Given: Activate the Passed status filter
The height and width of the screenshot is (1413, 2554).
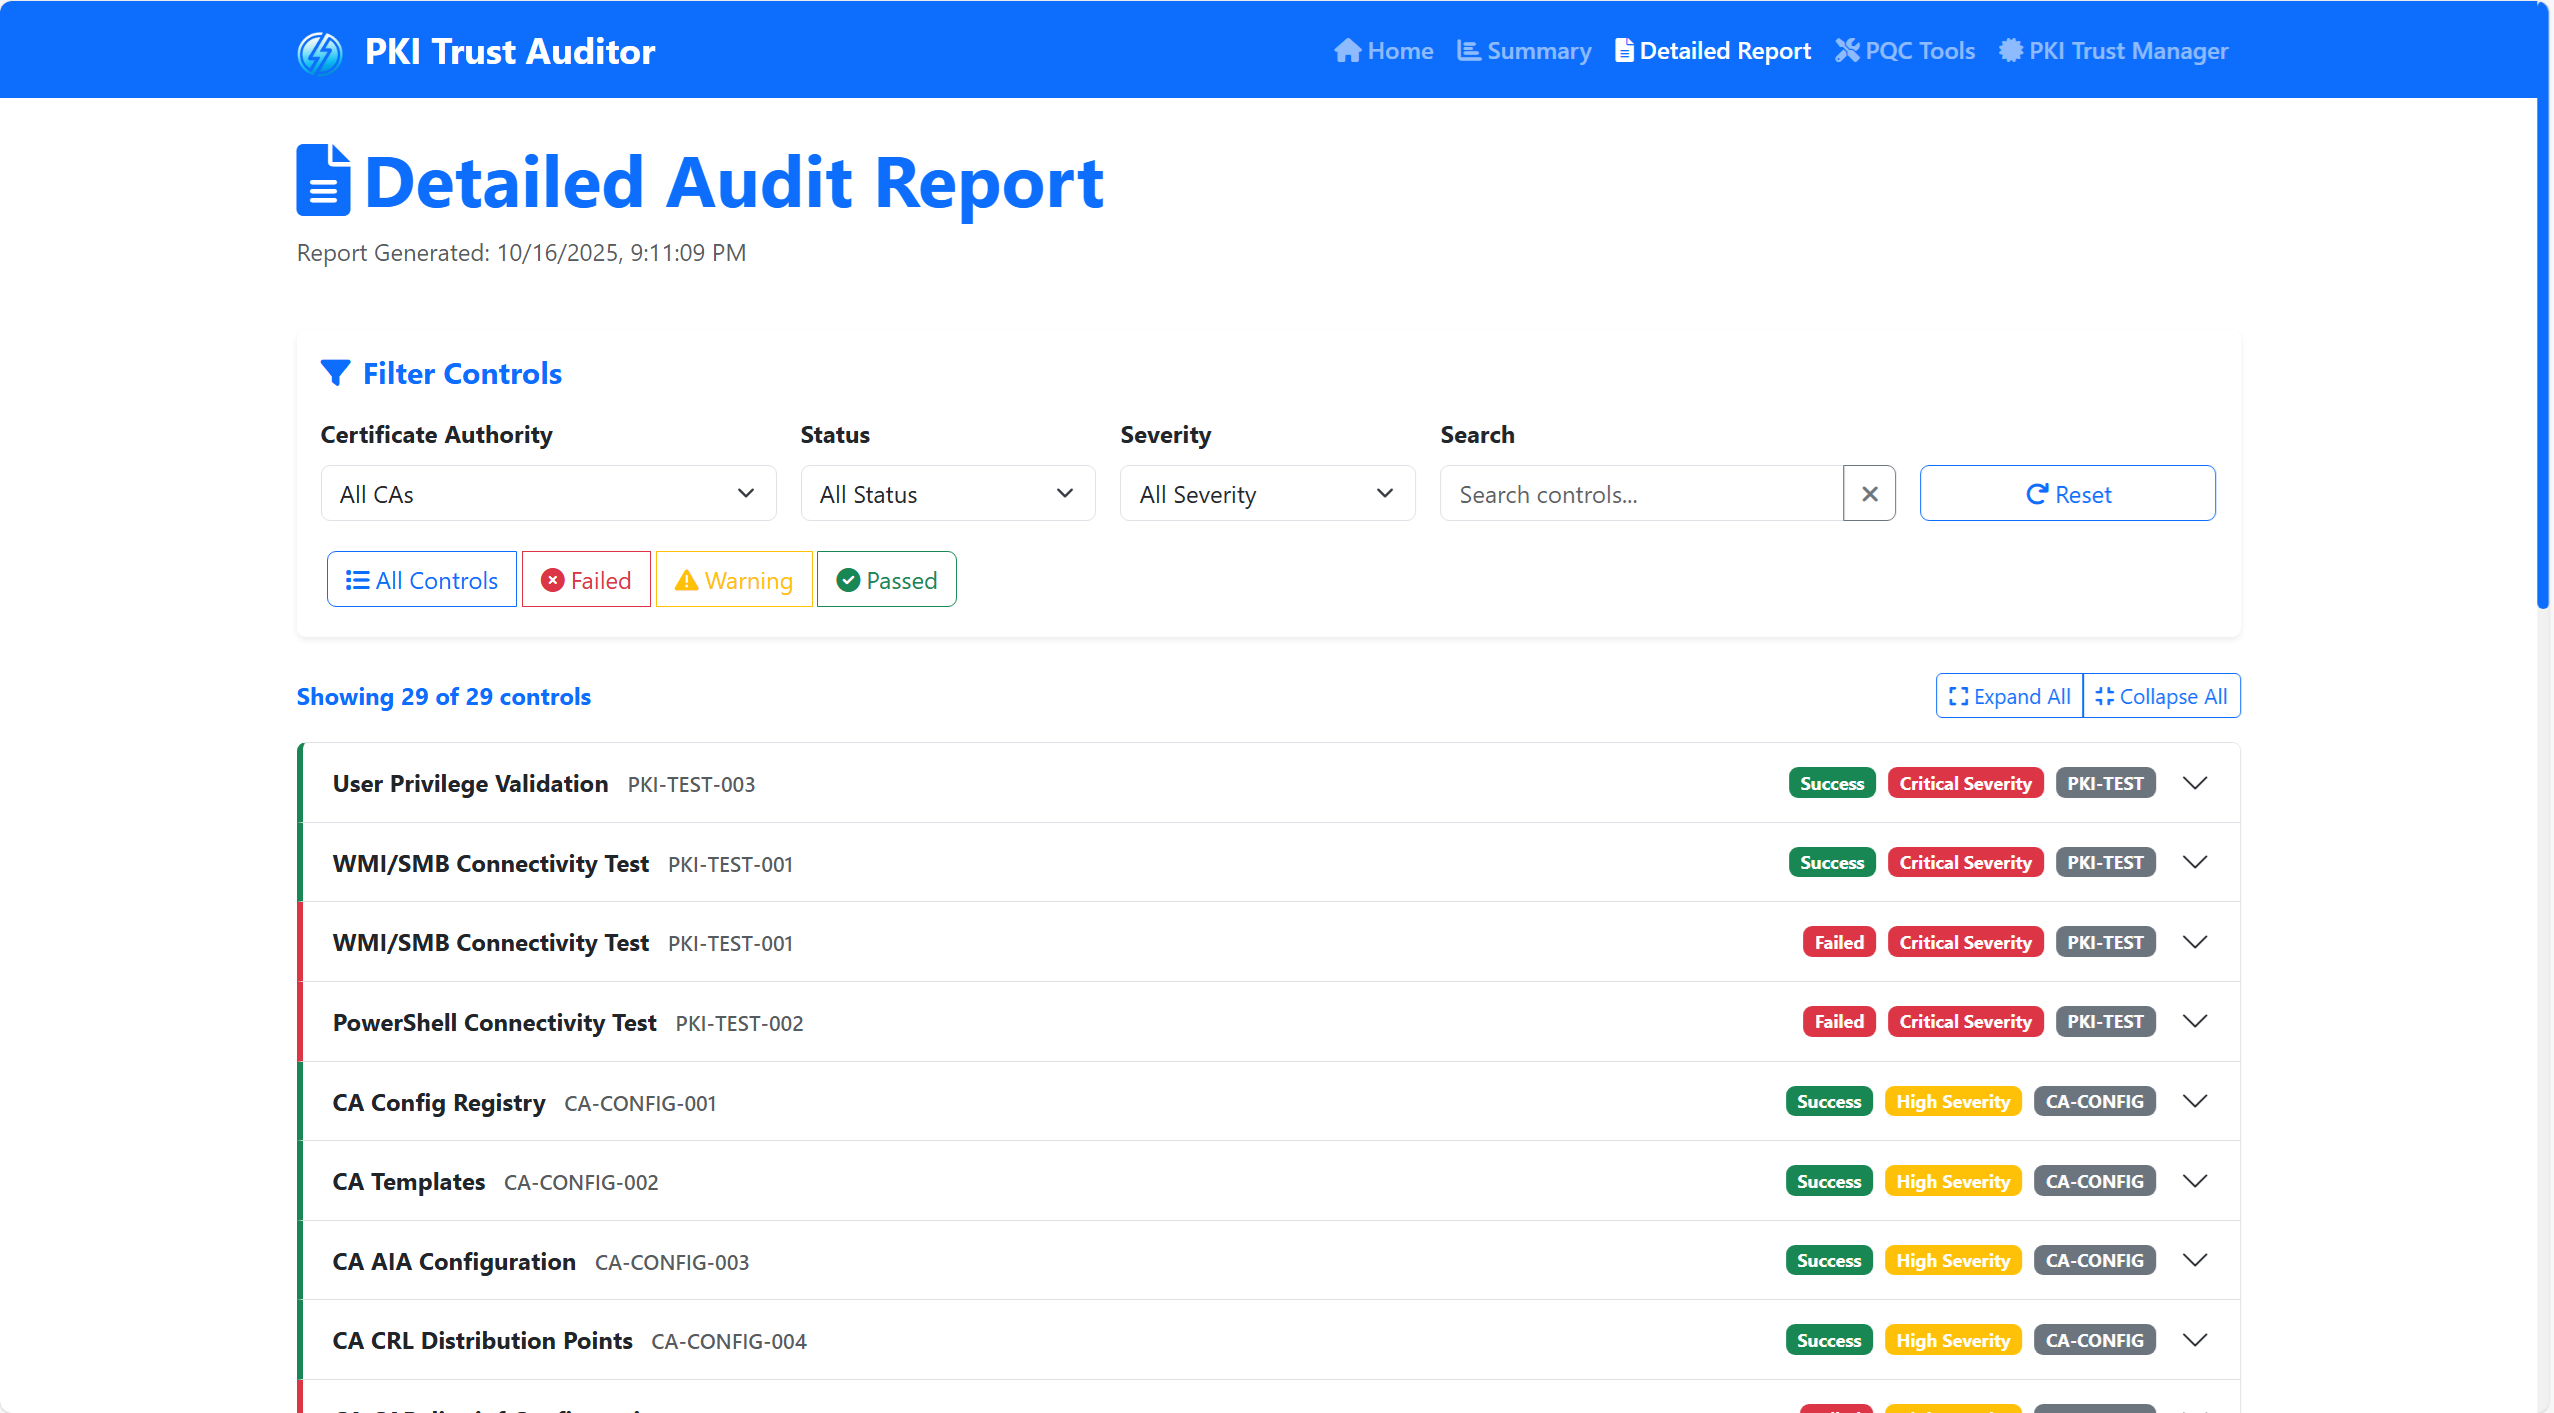Looking at the screenshot, I should coord(885,579).
